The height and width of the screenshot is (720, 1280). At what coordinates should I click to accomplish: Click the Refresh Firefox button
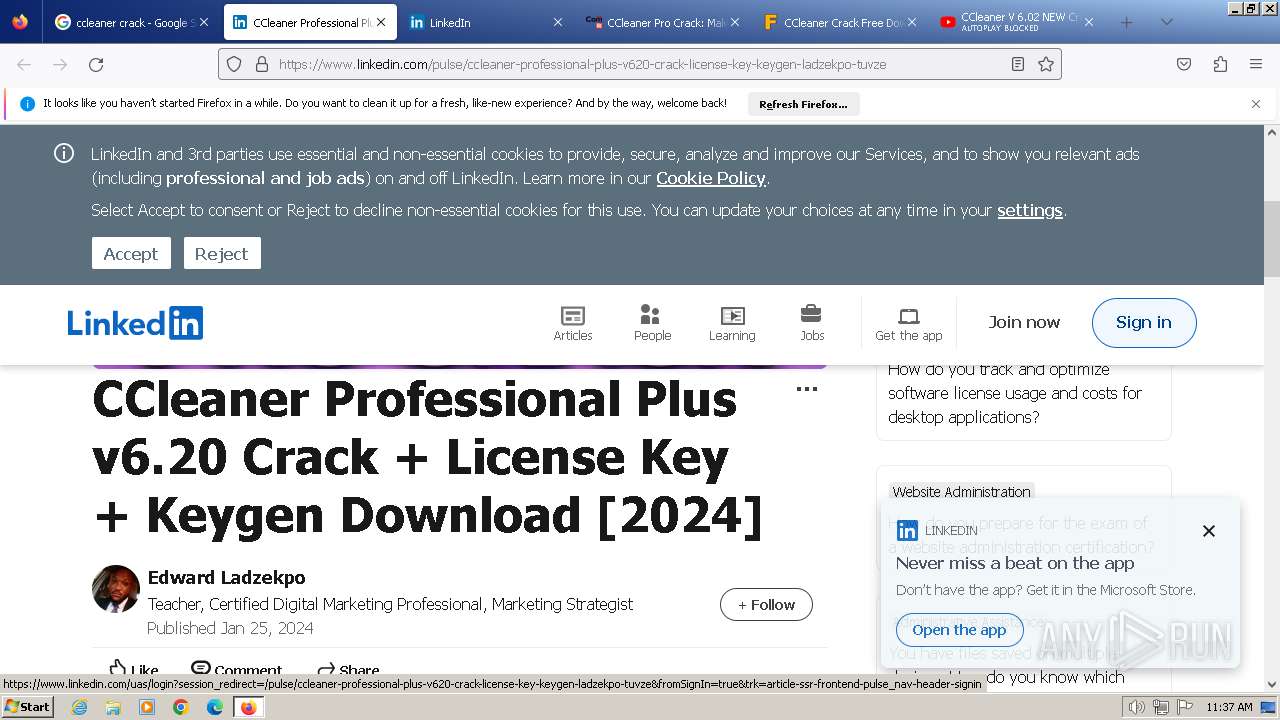(x=803, y=104)
